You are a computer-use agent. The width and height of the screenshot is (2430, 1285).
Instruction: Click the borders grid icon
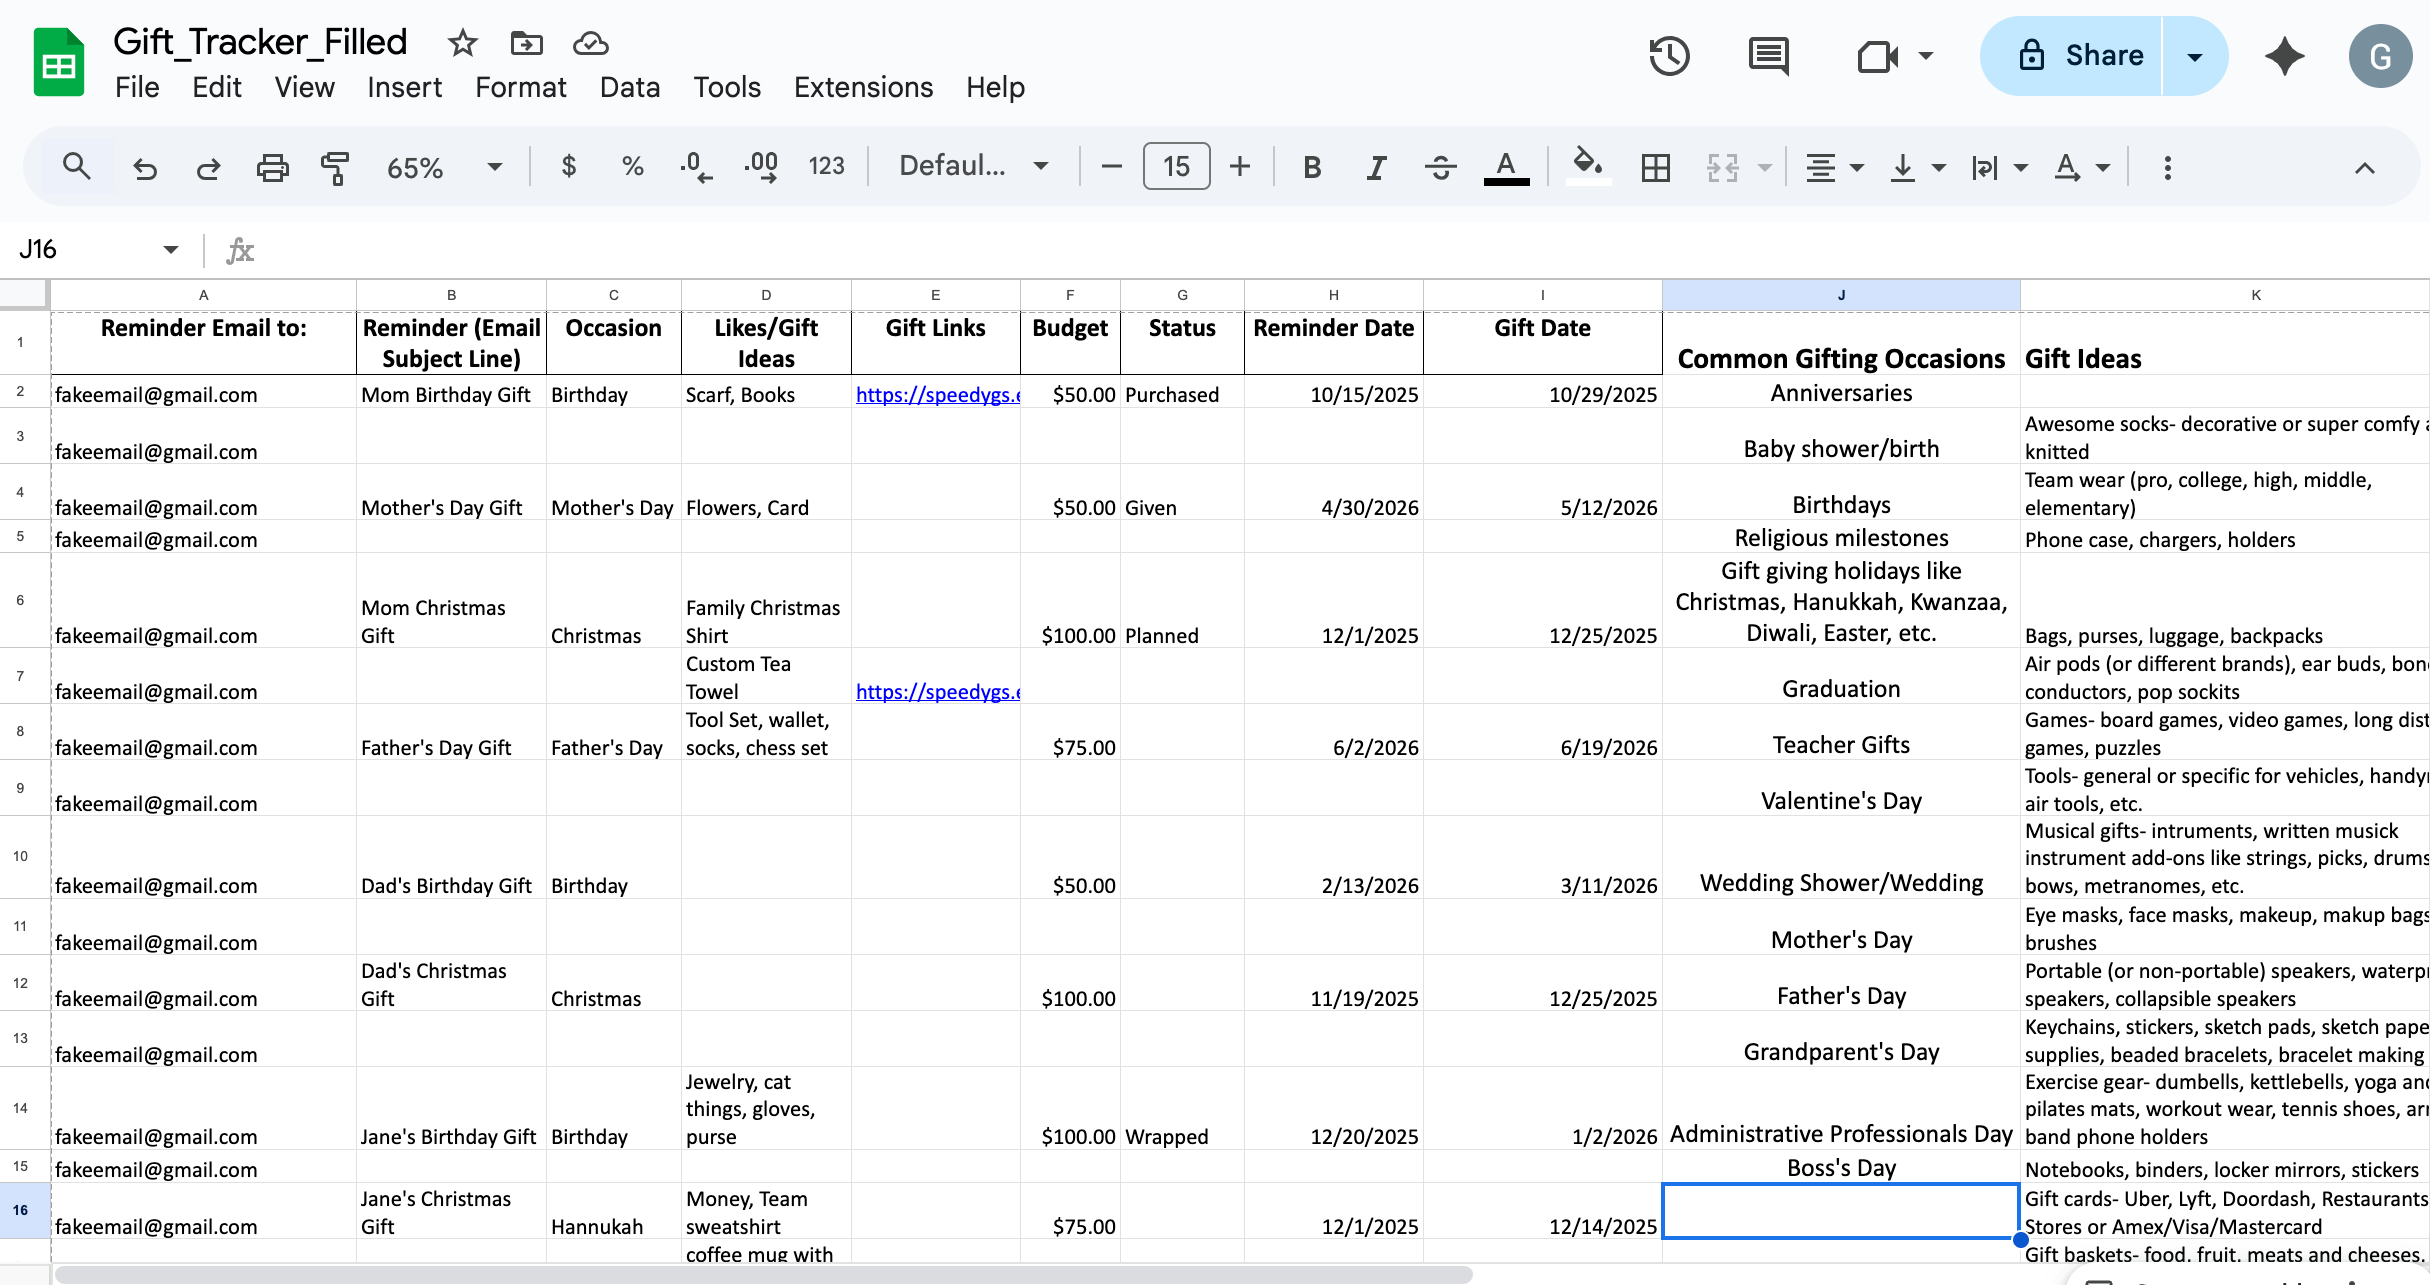point(1655,167)
